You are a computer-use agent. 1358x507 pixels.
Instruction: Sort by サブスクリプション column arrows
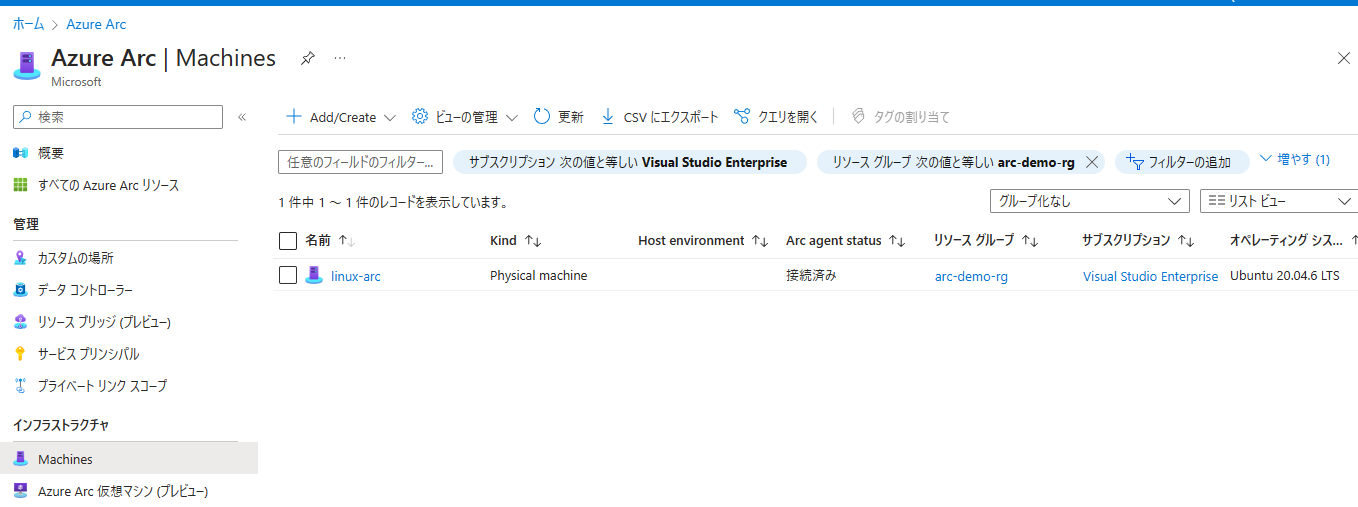pos(1187,241)
